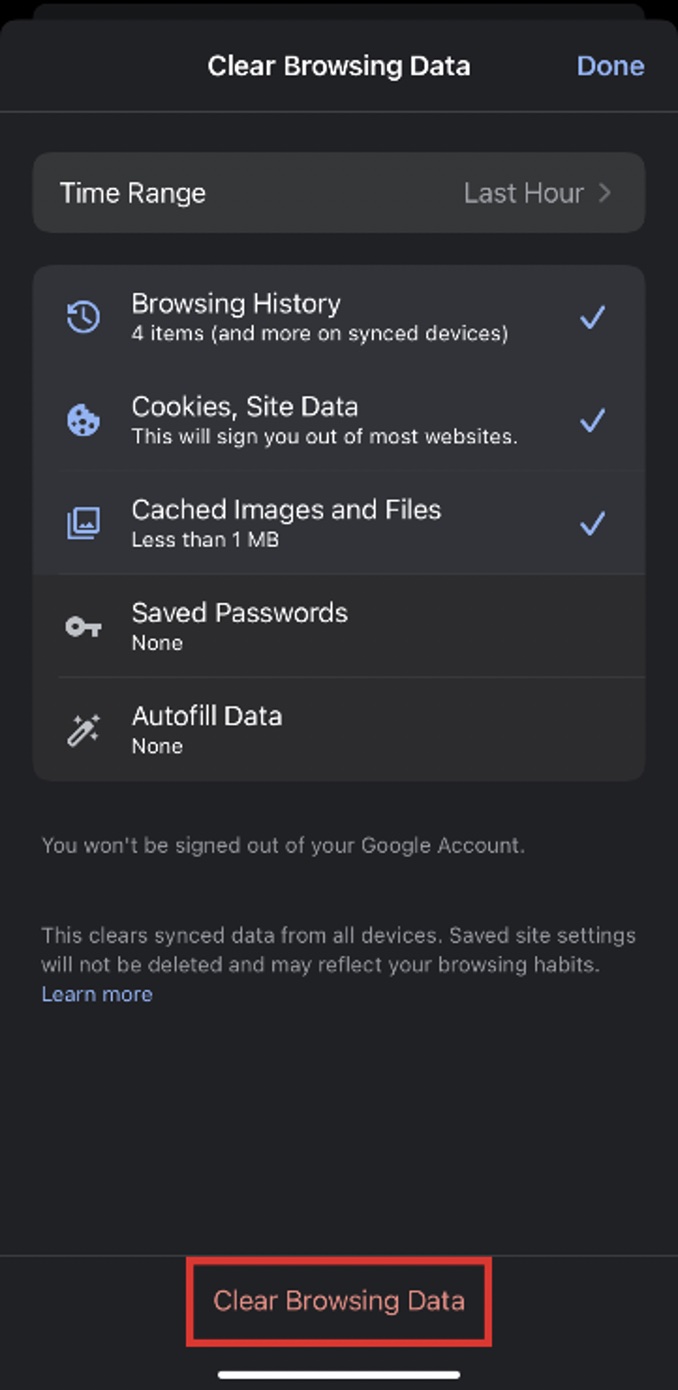Image resolution: width=678 pixels, height=1390 pixels.
Task: Uncheck the Cookies, Site Data checkmark
Action: tap(592, 421)
